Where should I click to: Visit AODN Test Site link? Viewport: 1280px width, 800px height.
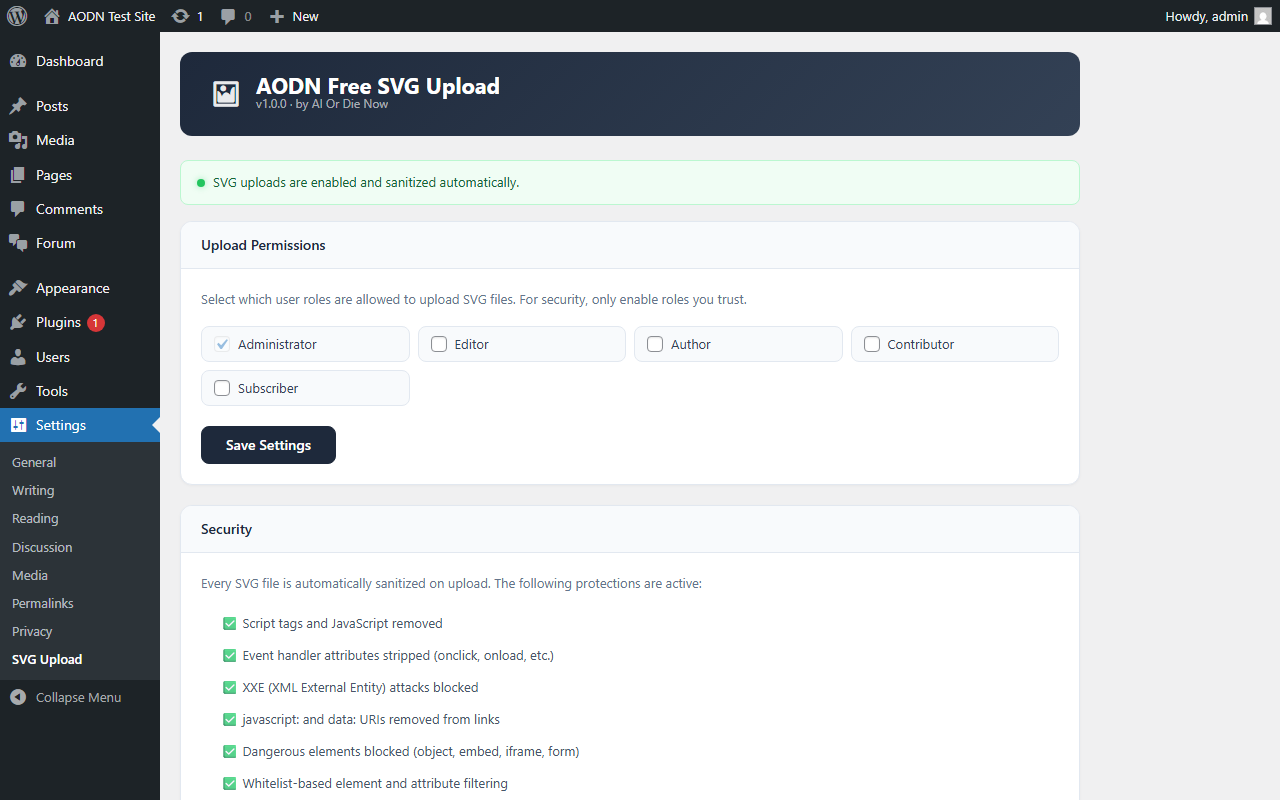click(x=100, y=16)
